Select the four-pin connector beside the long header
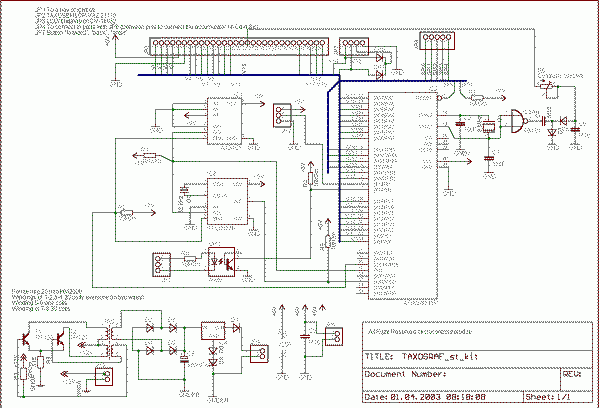The height and width of the screenshot is (408, 600). [354, 46]
